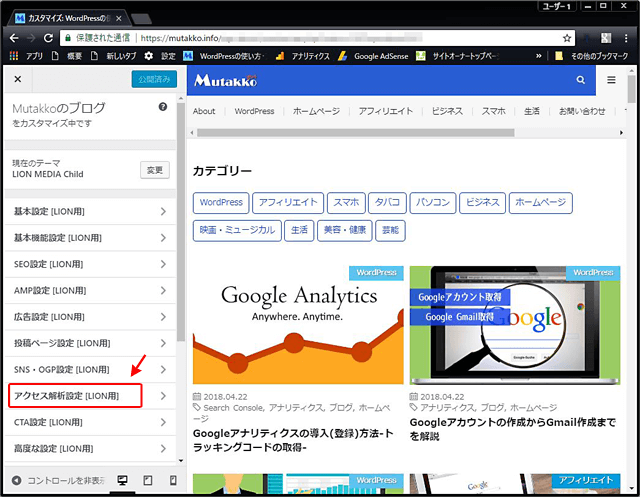Open Googleアカウント取得 article thumbnail
Viewport: 640px width, 497px height.
tap(515, 325)
